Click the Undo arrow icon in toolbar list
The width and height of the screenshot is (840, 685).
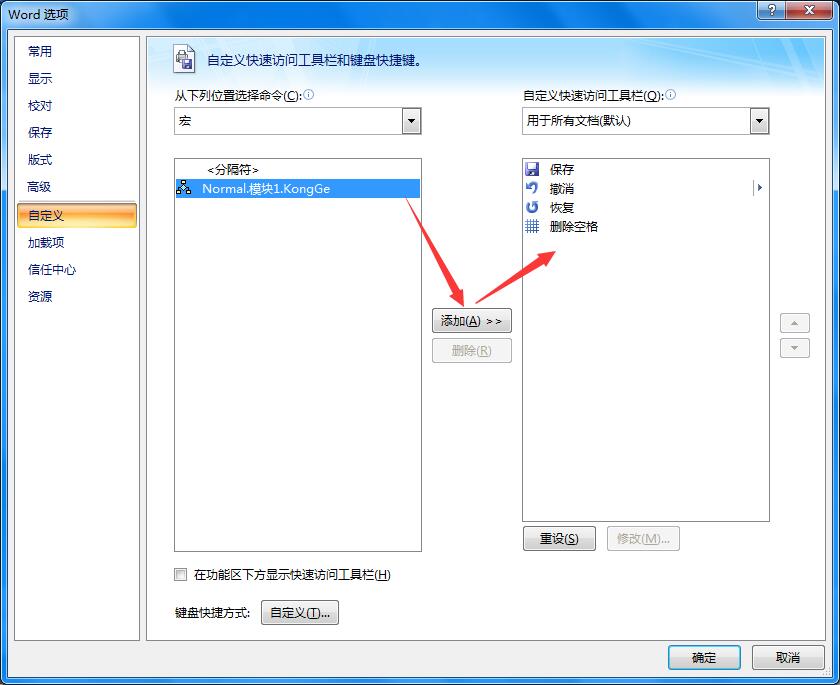(532, 188)
